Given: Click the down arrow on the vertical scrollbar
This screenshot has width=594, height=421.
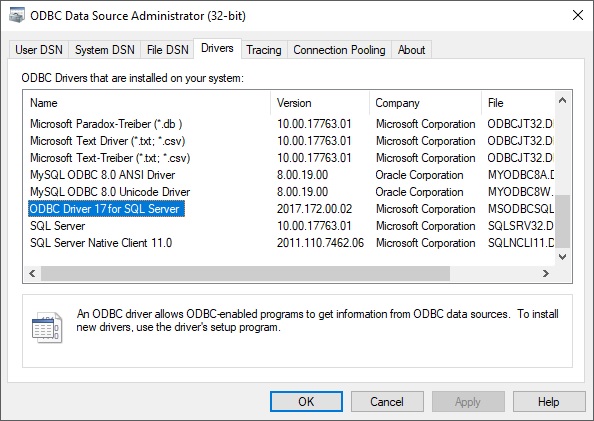Looking at the screenshot, I should tap(563, 257).
